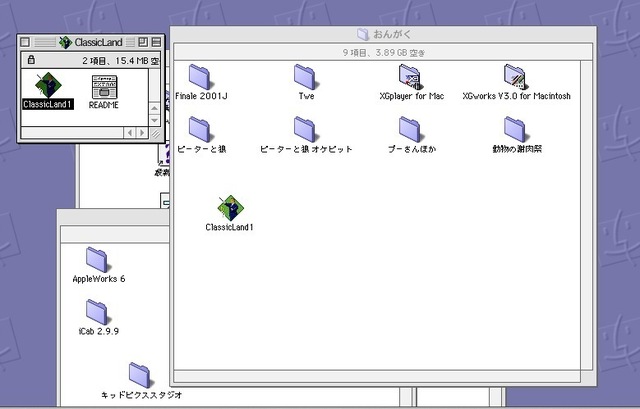Select the プーさんほか folder
This screenshot has height=409, width=640.
410,129
